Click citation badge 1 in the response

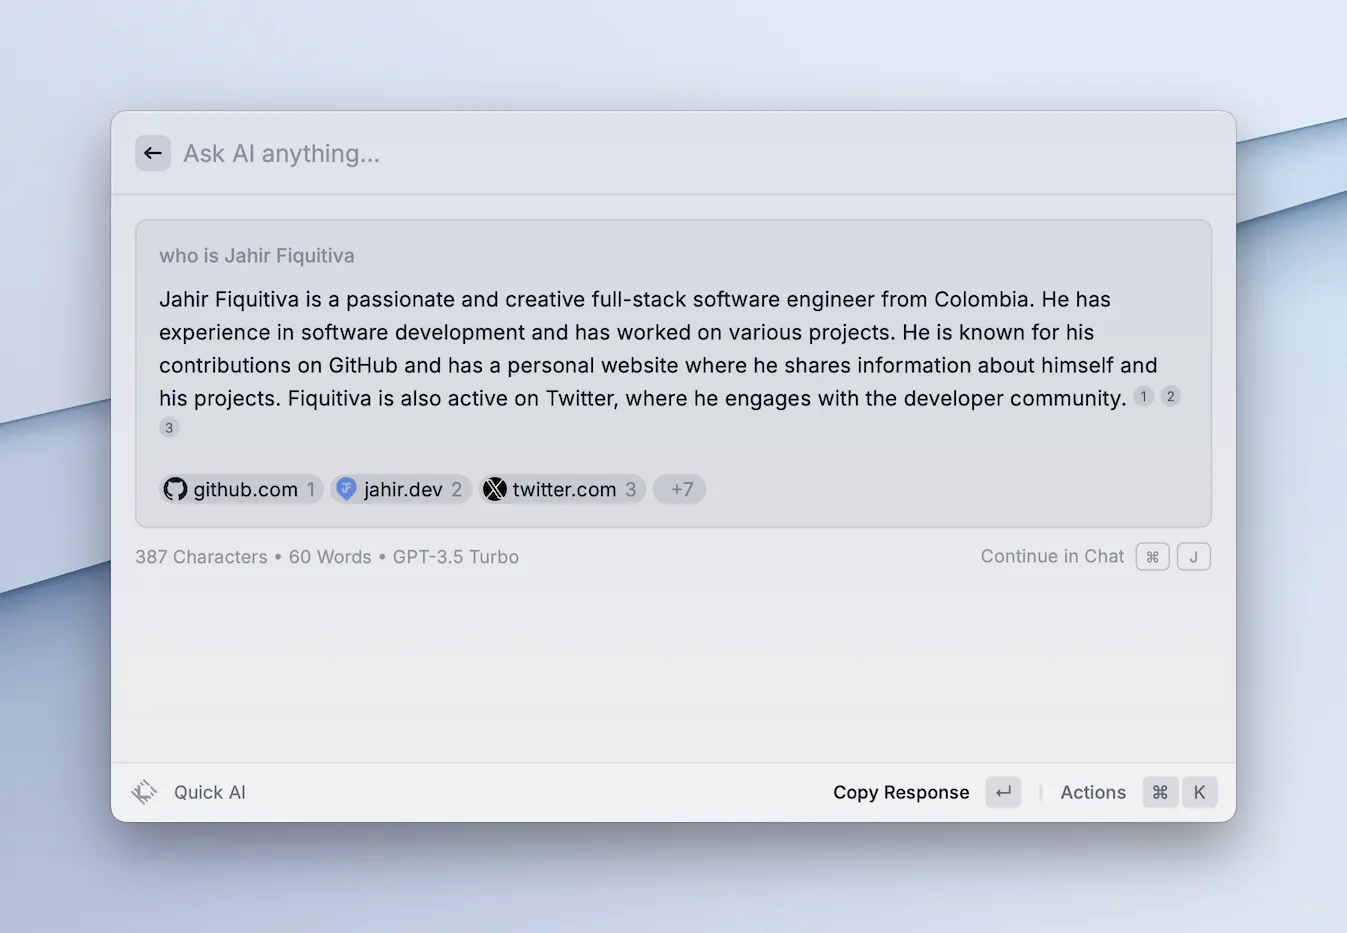(x=1143, y=397)
